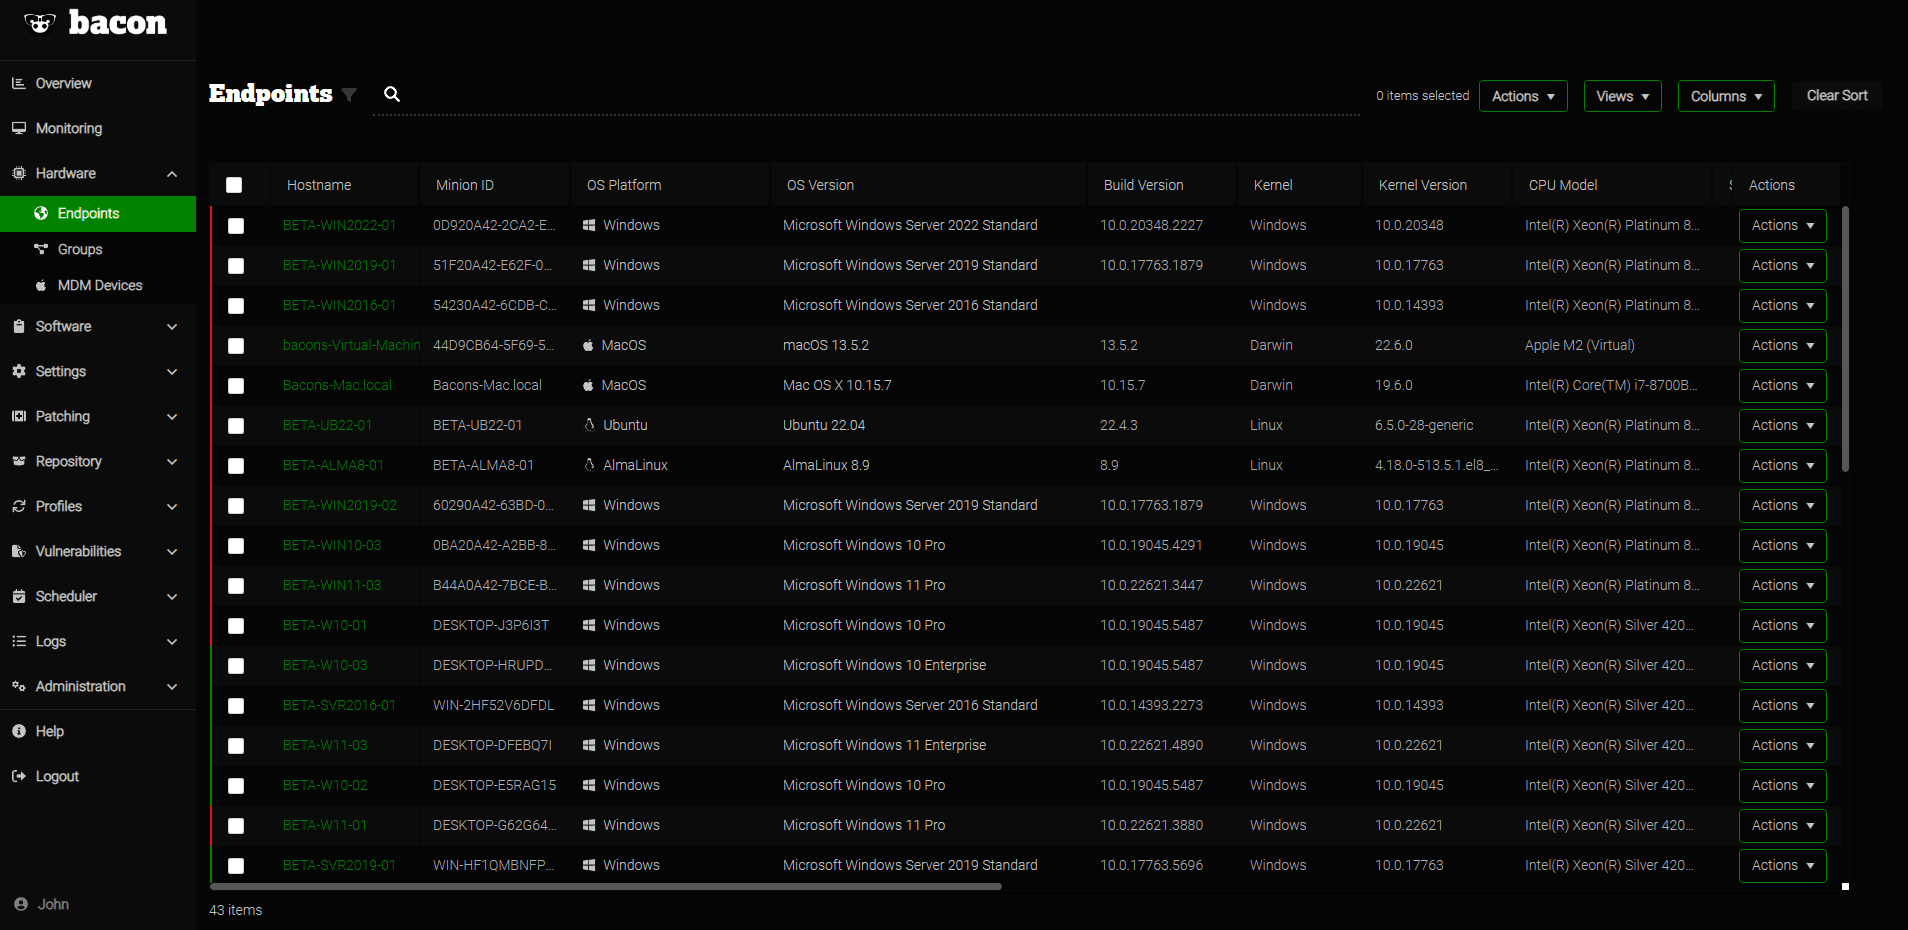Click the Logout arrow icon

click(x=19, y=776)
